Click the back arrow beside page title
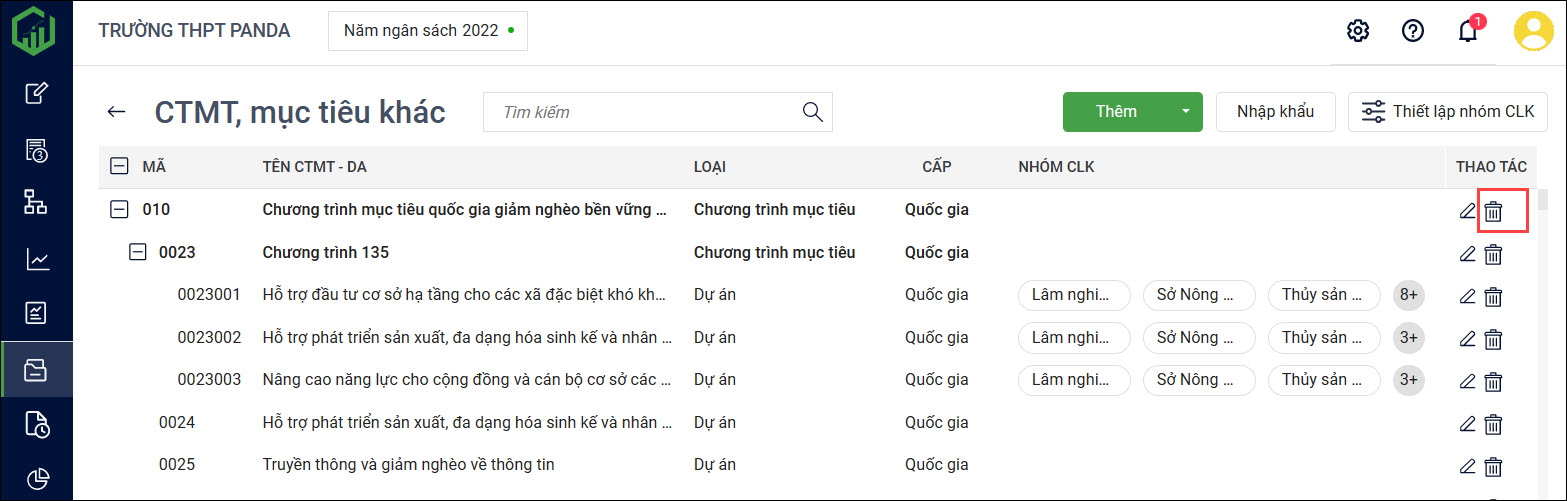This screenshot has width=1567, height=501. pyautogui.click(x=117, y=112)
